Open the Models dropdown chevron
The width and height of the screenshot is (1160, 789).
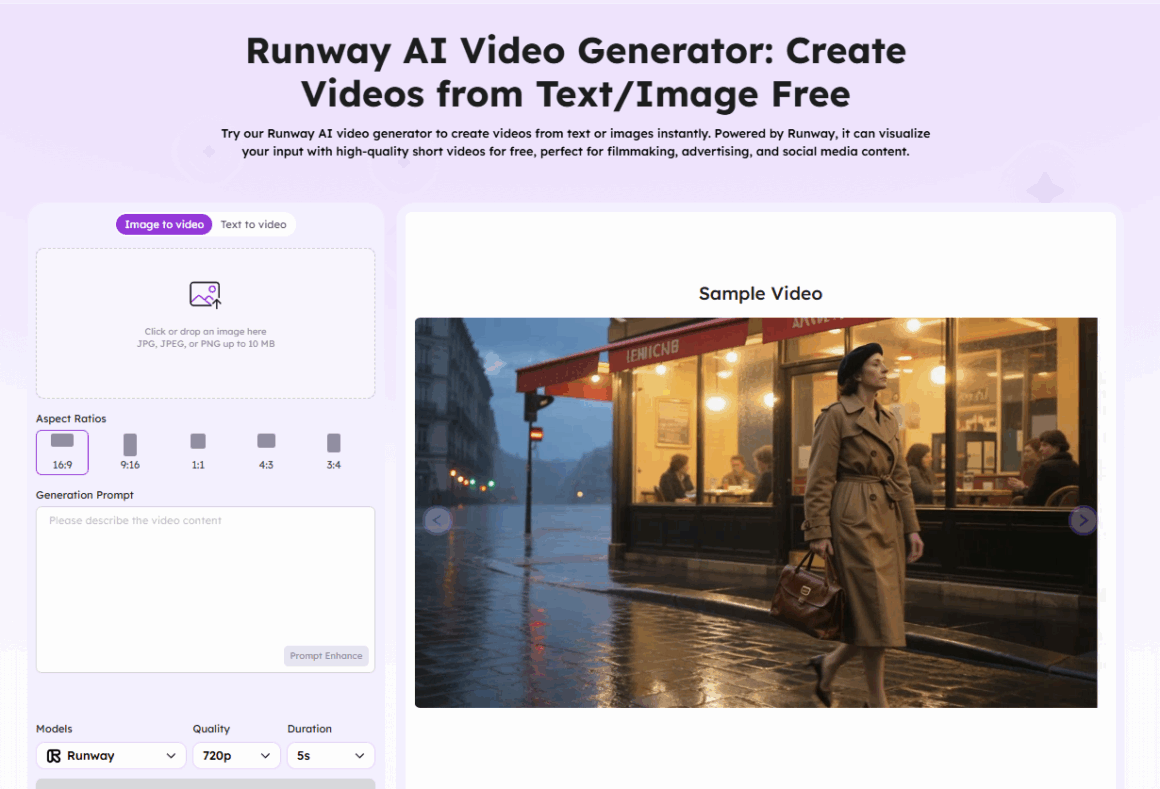click(171, 756)
